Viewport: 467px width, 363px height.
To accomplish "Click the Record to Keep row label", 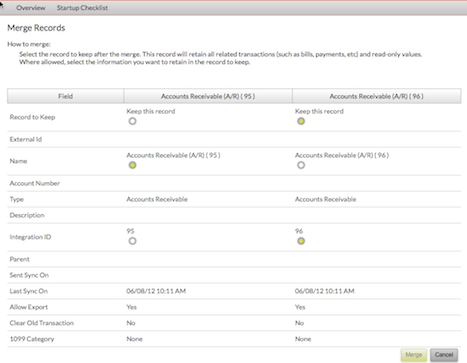I will click(32, 117).
